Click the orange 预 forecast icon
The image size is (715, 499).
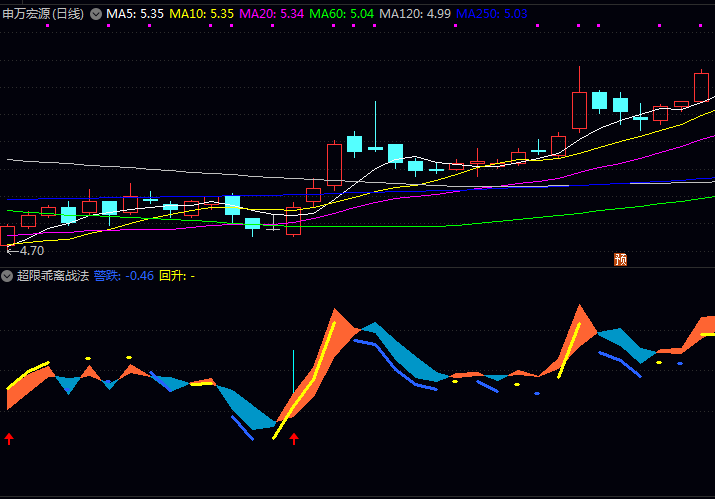point(620,259)
